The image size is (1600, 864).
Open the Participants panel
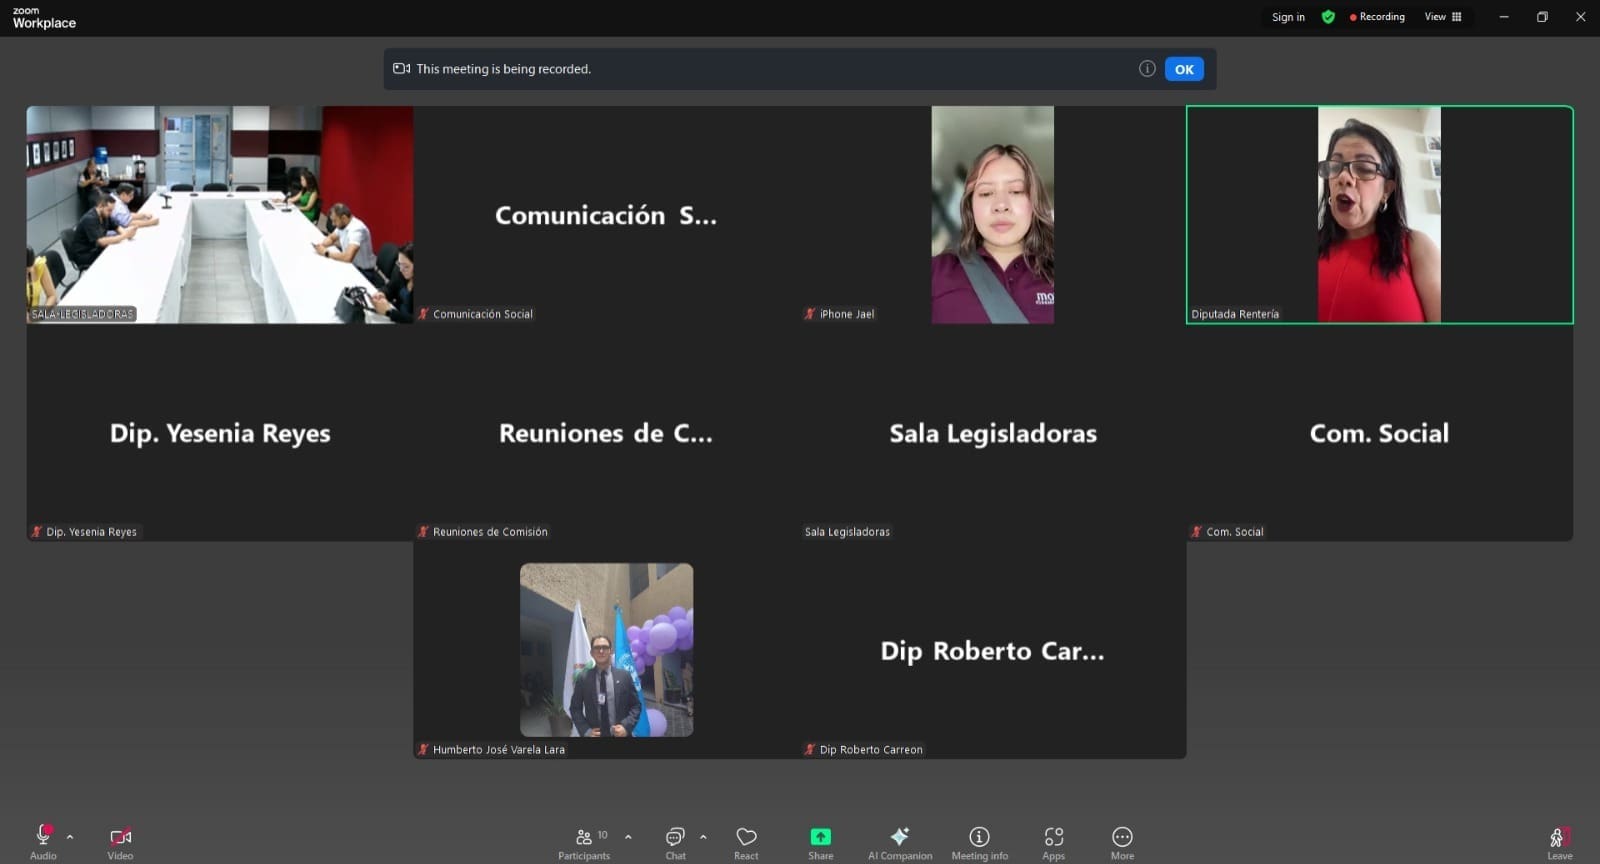(x=584, y=841)
